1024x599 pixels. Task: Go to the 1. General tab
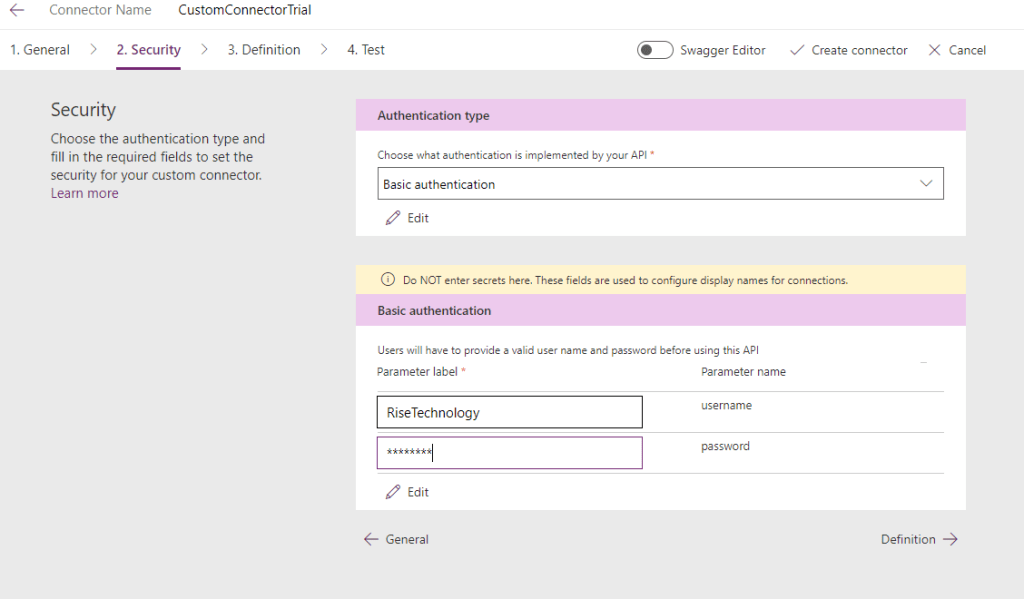click(40, 50)
